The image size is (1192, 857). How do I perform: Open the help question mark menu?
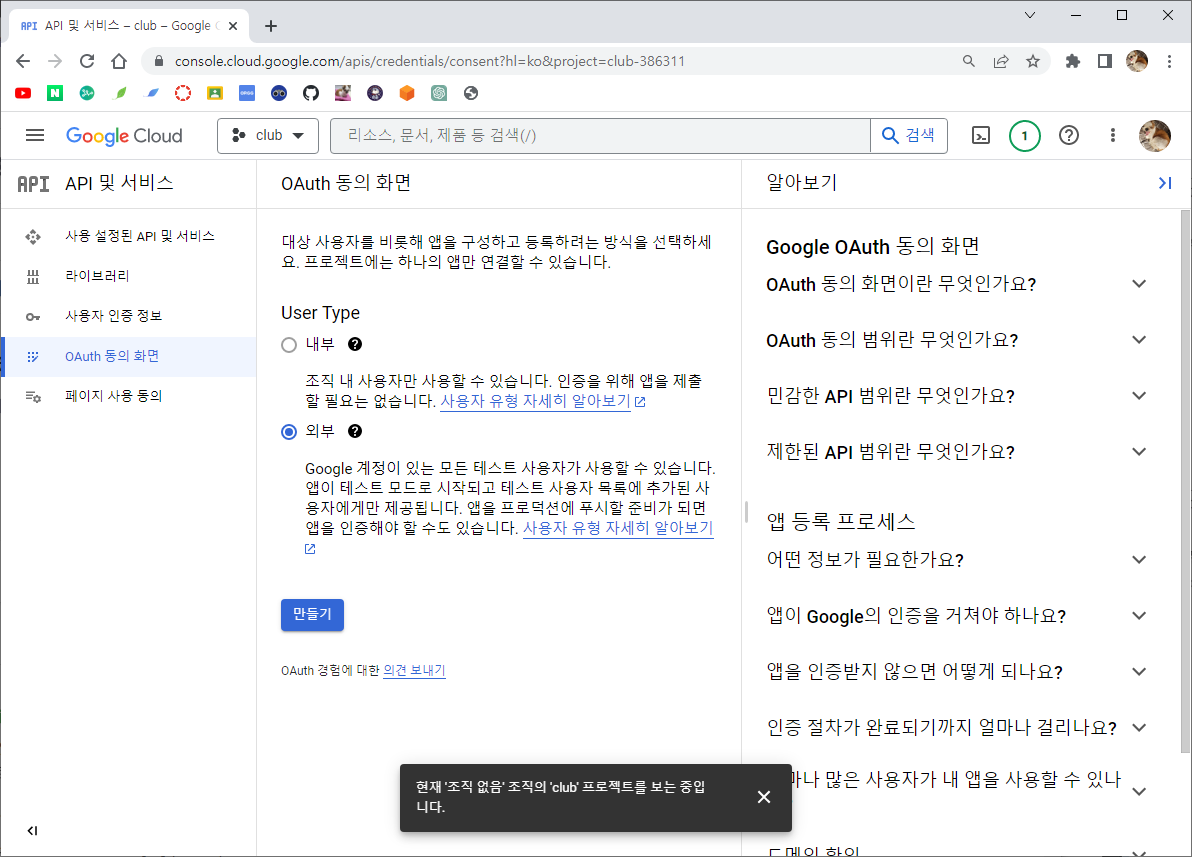click(x=1069, y=135)
